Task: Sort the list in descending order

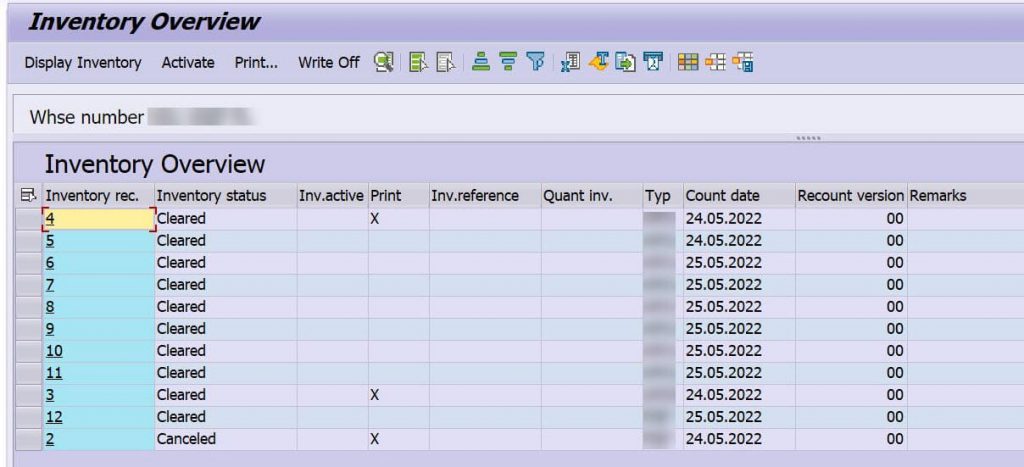Action: (508, 62)
